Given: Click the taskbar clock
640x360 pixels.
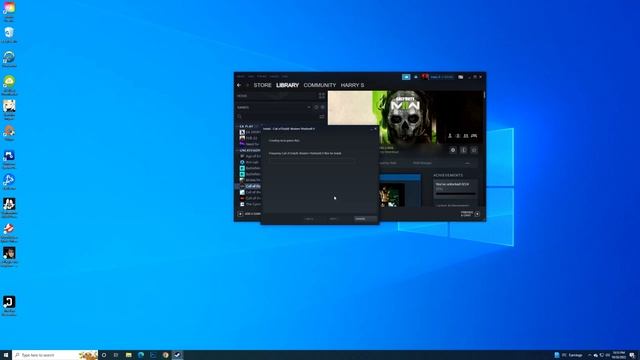Looking at the screenshot, I should pyautogui.click(x=619, y=355).
